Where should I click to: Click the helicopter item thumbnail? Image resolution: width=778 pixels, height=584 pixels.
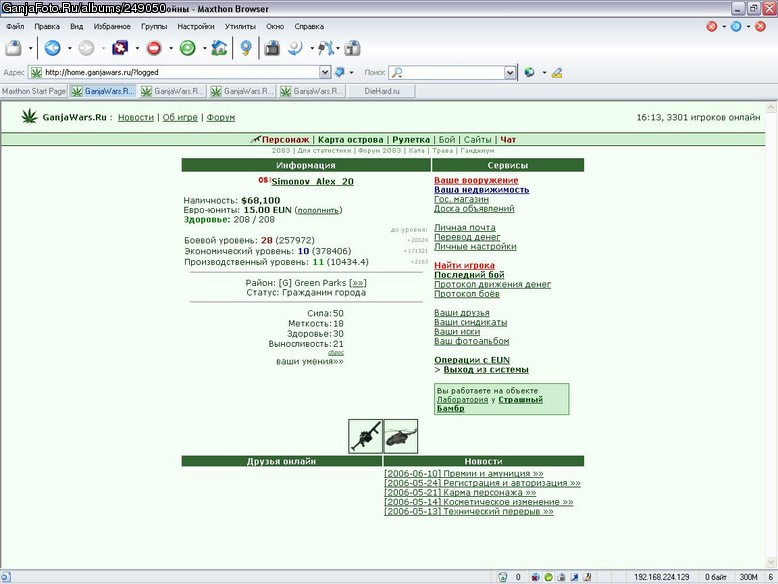click(401, 436)
